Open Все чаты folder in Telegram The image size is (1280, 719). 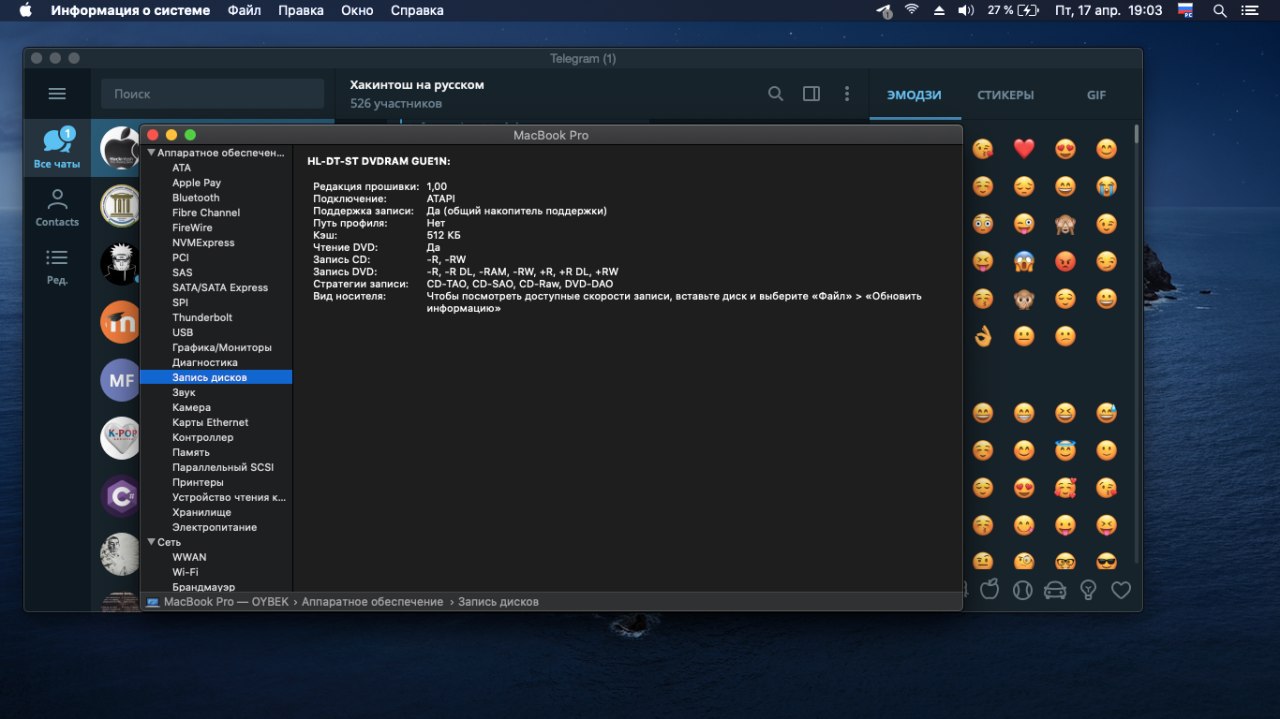[57, 148]
